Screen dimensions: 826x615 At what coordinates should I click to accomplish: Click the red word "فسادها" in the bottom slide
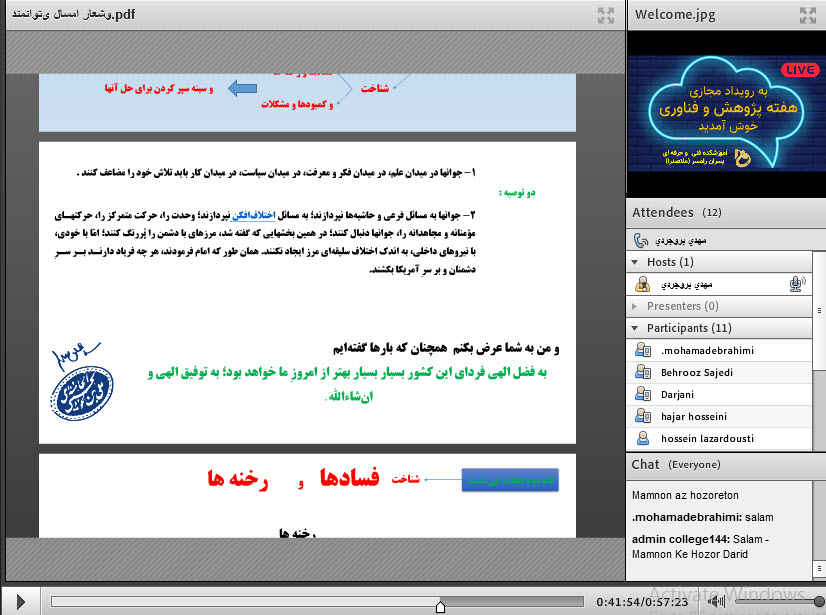(x=349, y=477)
